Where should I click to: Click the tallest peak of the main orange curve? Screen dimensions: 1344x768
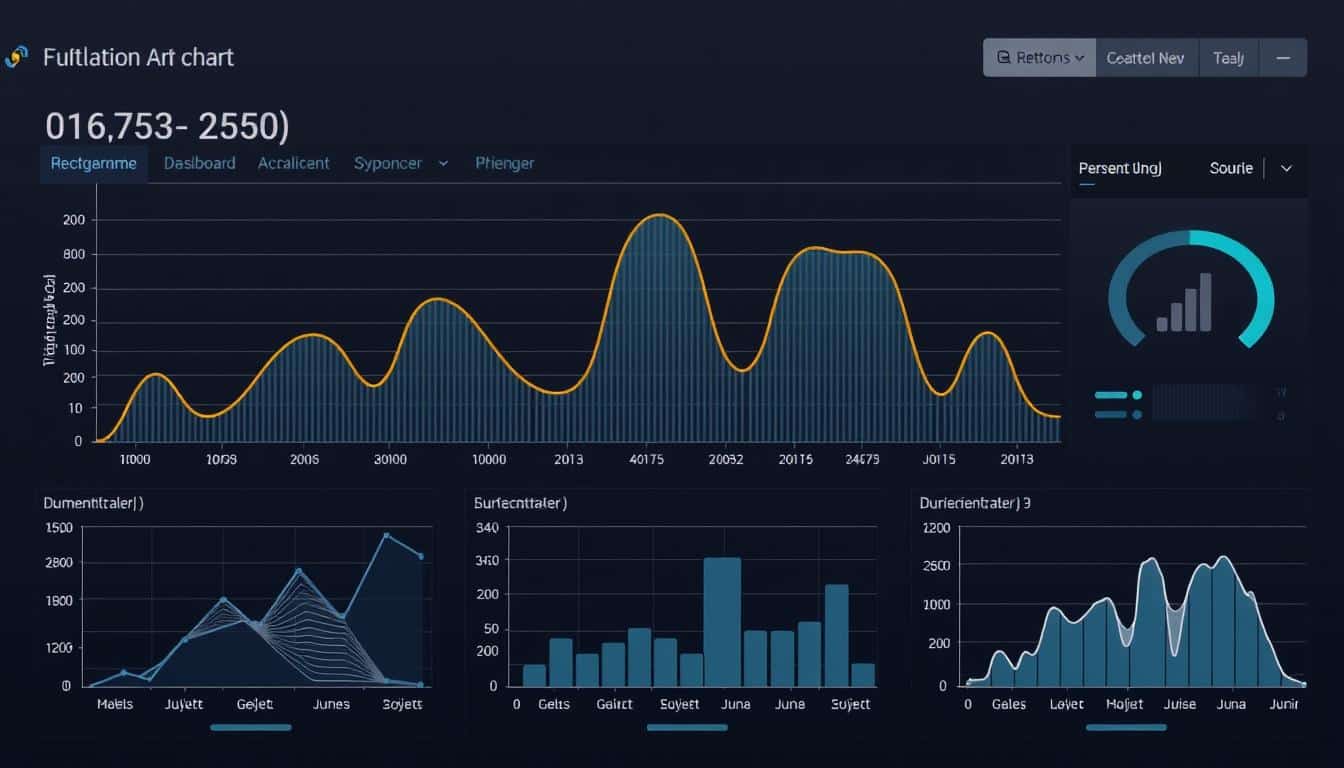pos(657,215)
